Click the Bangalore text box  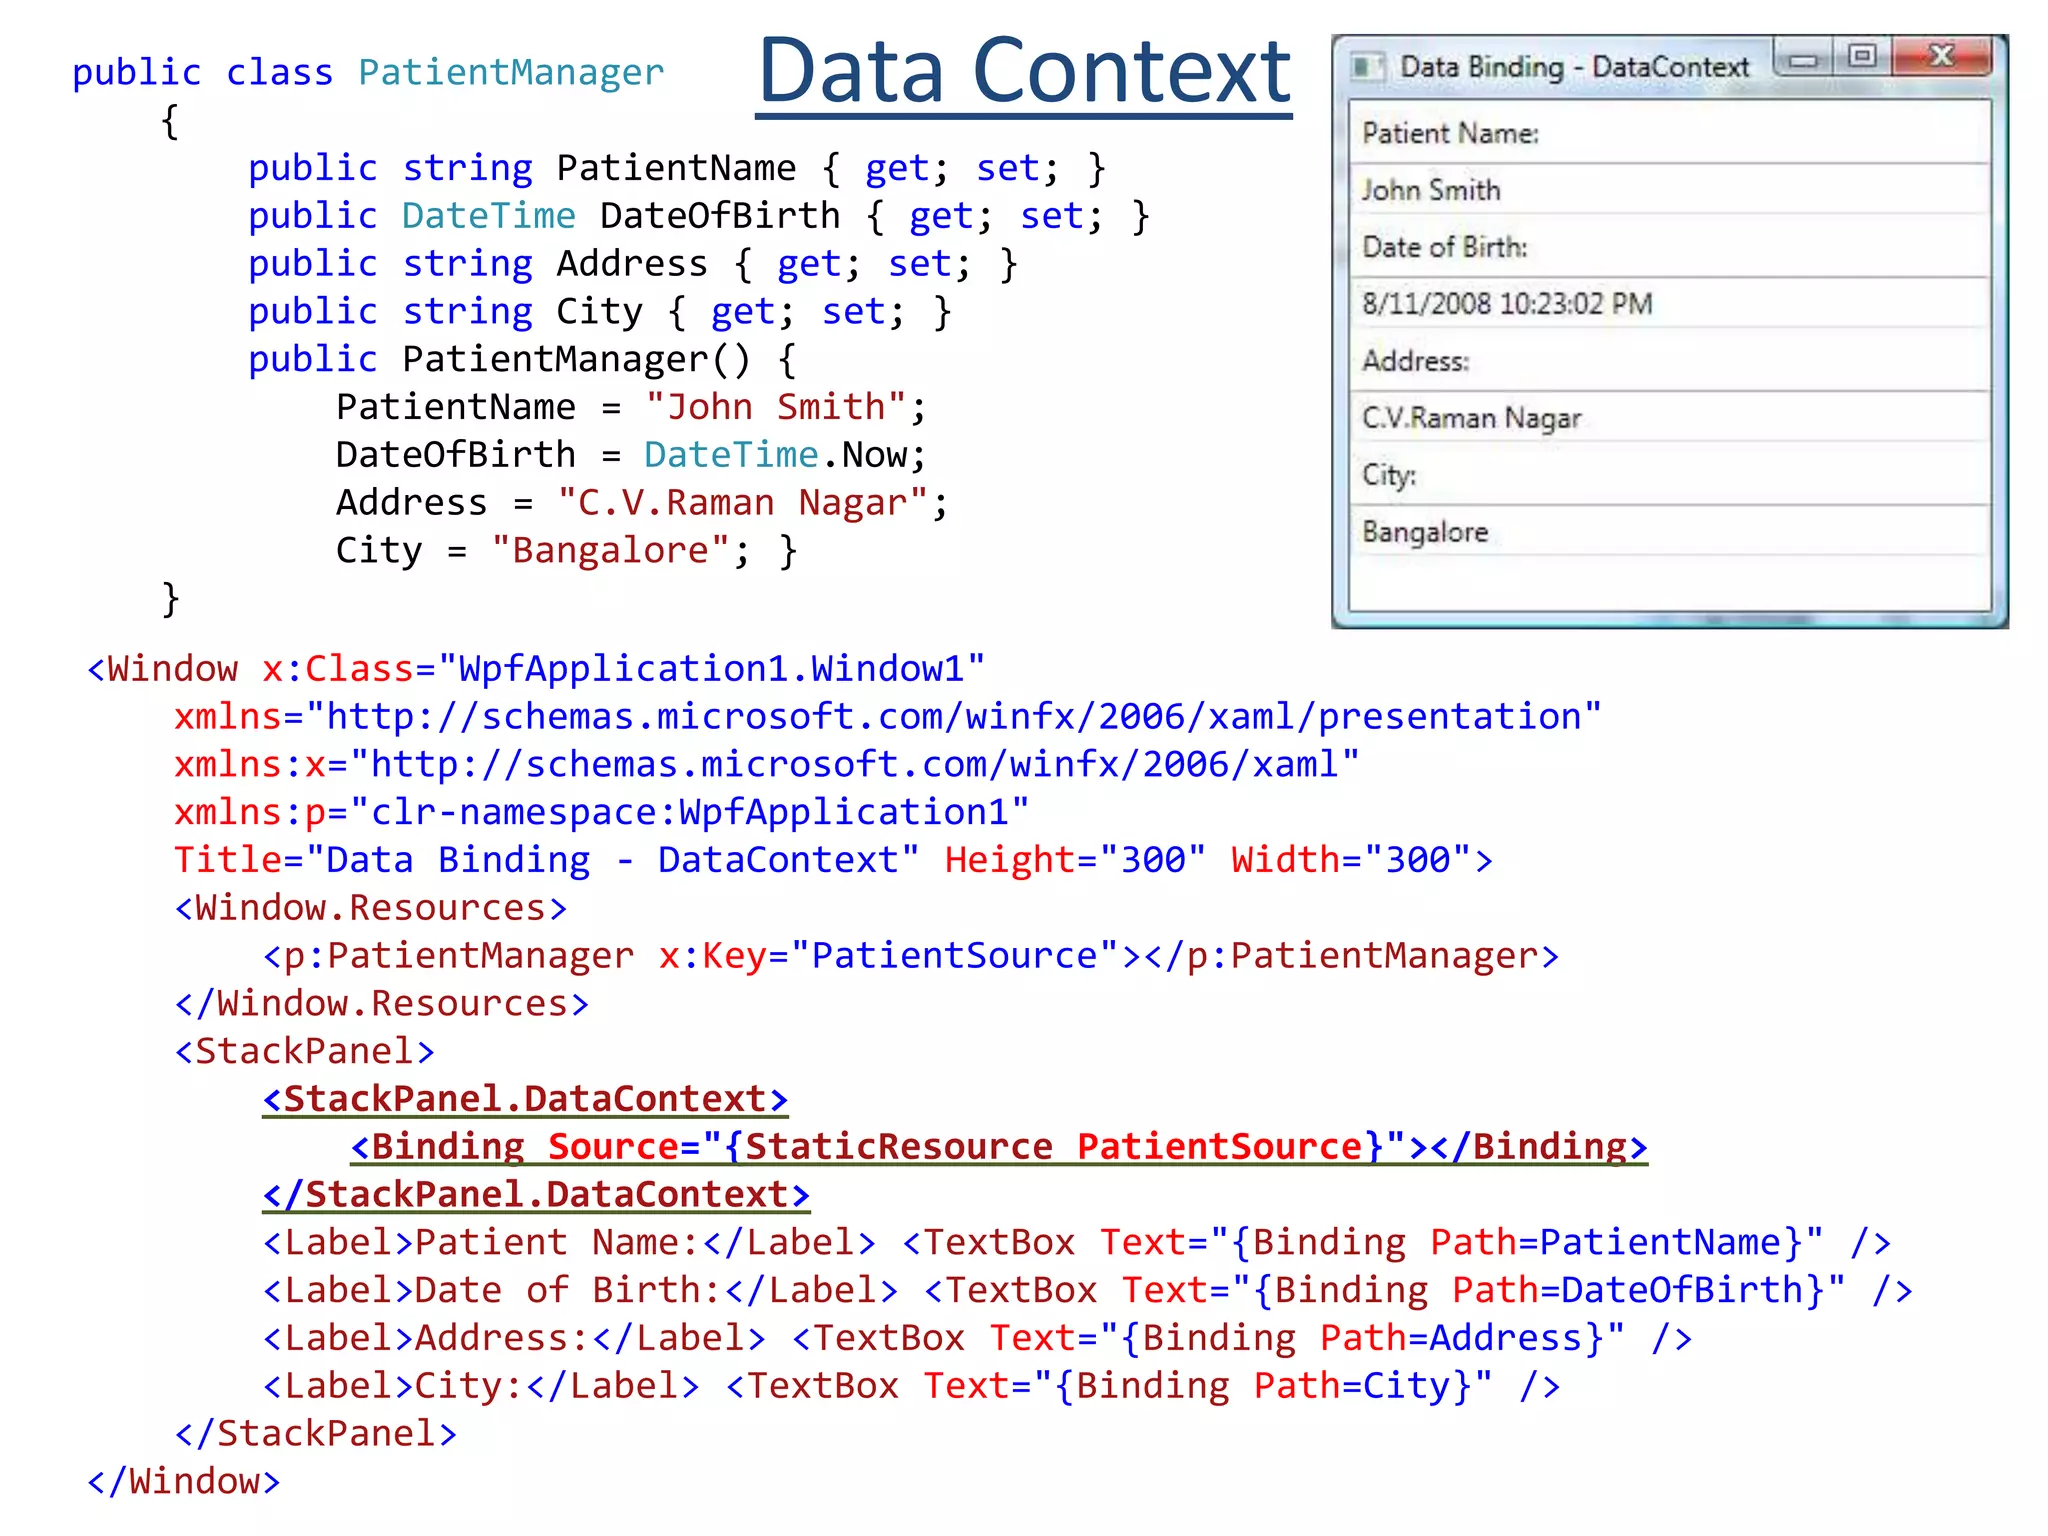pyautogui.click(x=1669, y=531)
